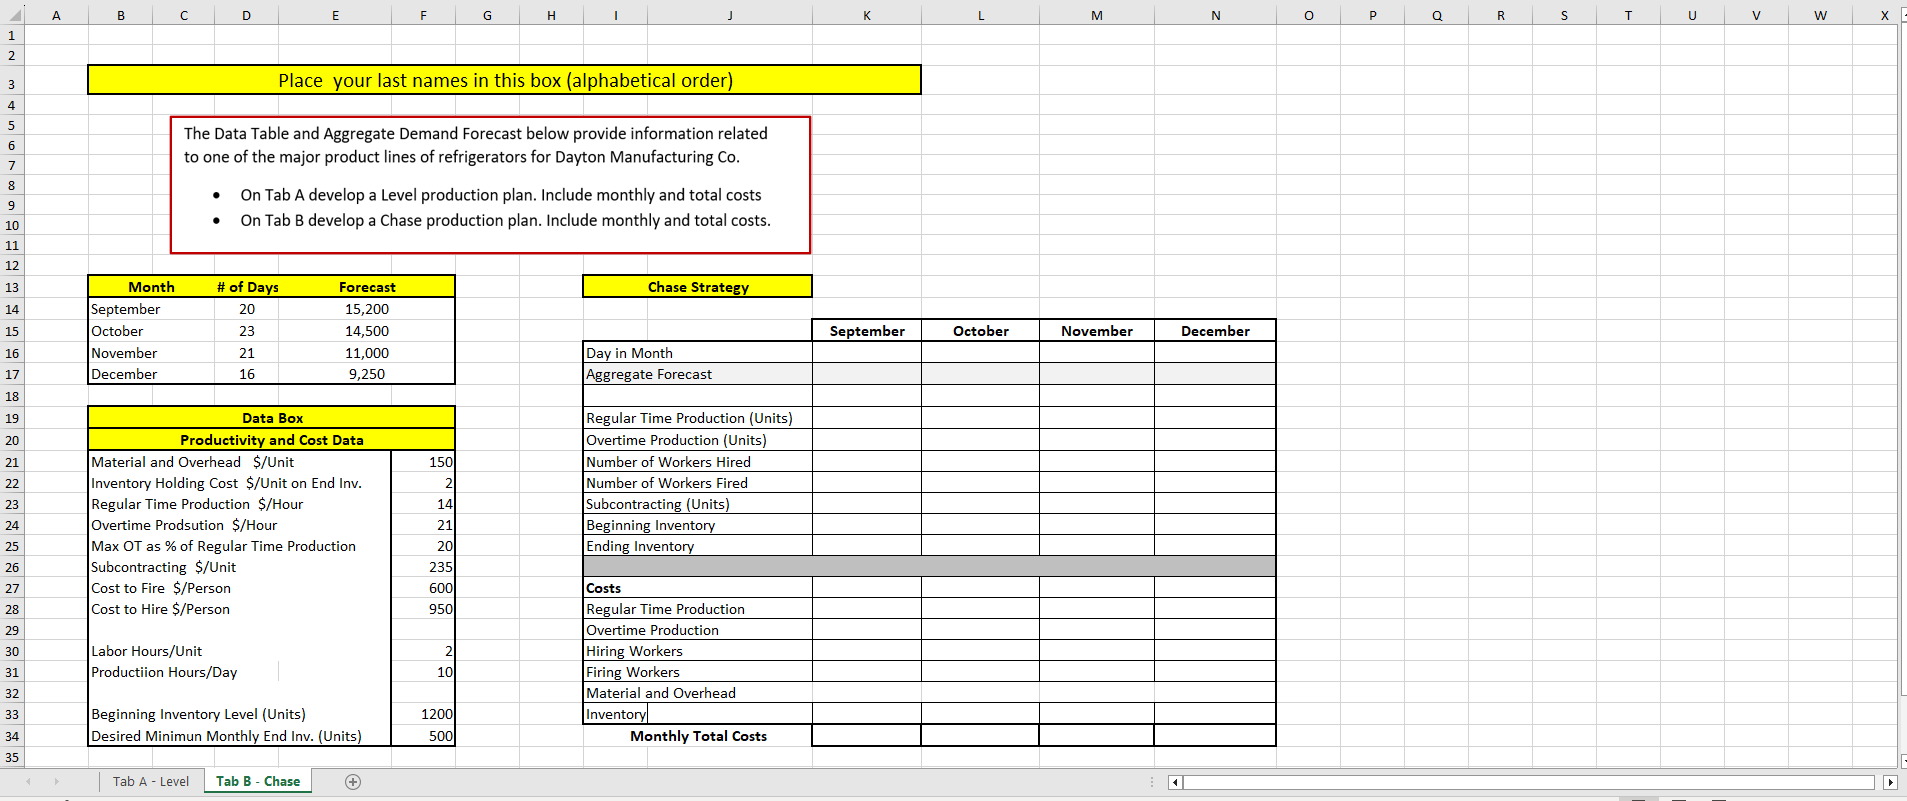Viewport: 1907px width, 801px height.
Task: Select row 19 header
Action: [x=12, y=418]
